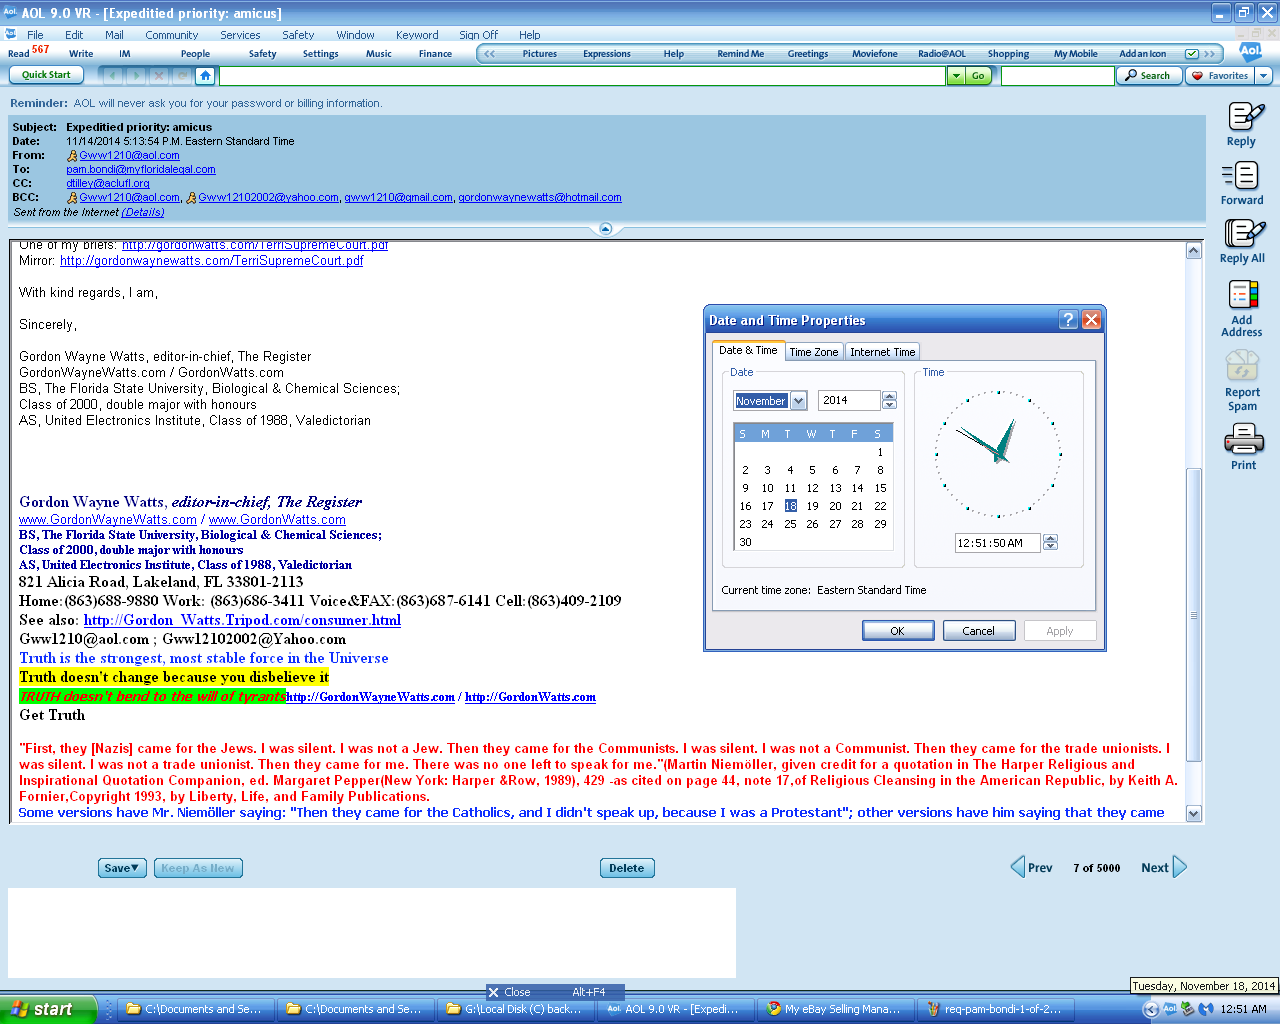This screenshot has height=1024, width=1280.
Task: Click the AOL logo icon
Action: click(x=1250, y=51)
